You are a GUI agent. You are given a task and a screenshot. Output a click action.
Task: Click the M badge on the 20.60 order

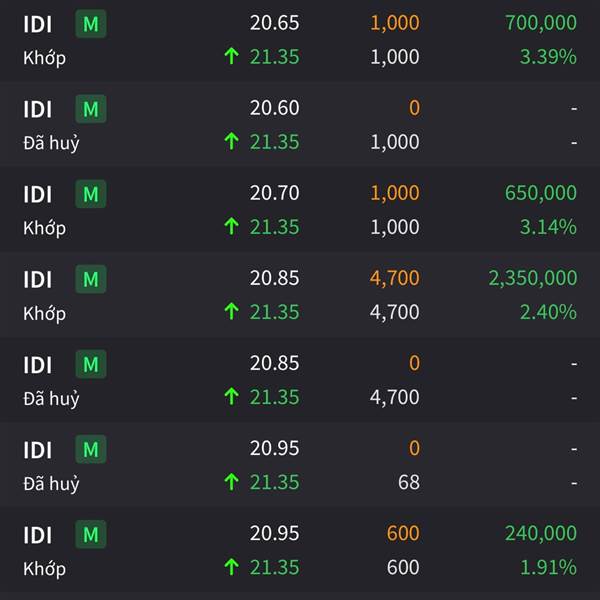(91, 109)
